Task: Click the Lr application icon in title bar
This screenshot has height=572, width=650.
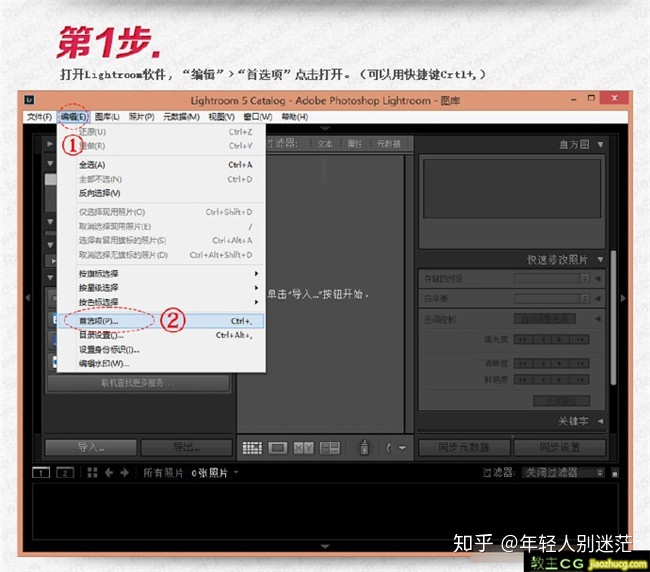Action: point(29,100)
